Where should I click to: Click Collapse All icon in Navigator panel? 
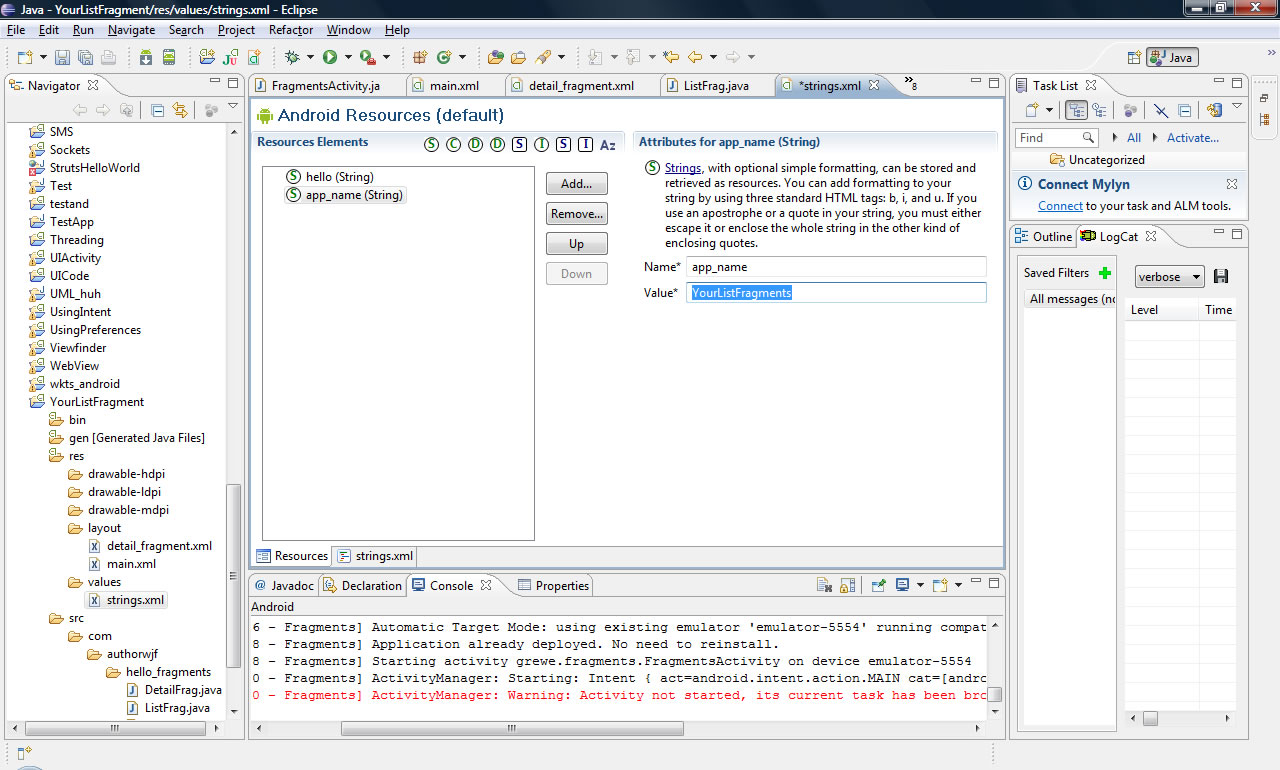[158, 111]
